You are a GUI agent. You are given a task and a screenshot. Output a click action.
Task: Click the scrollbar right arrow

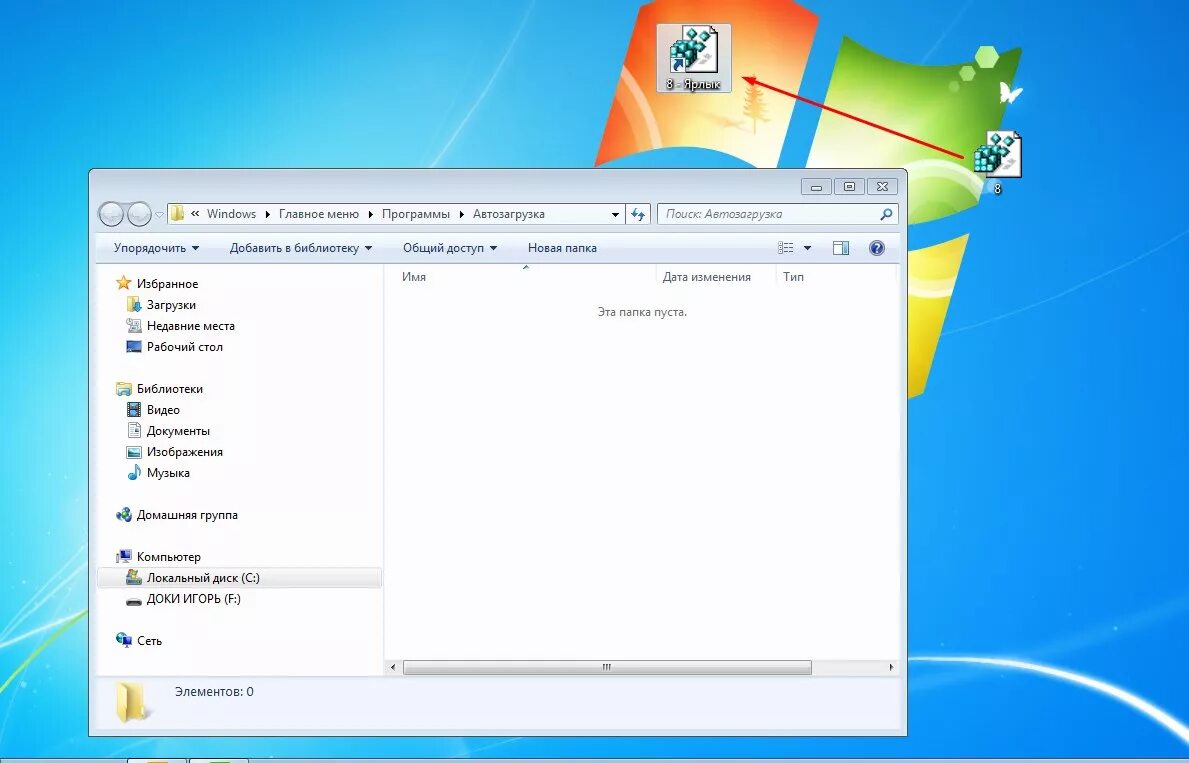[x=890, y=667]
